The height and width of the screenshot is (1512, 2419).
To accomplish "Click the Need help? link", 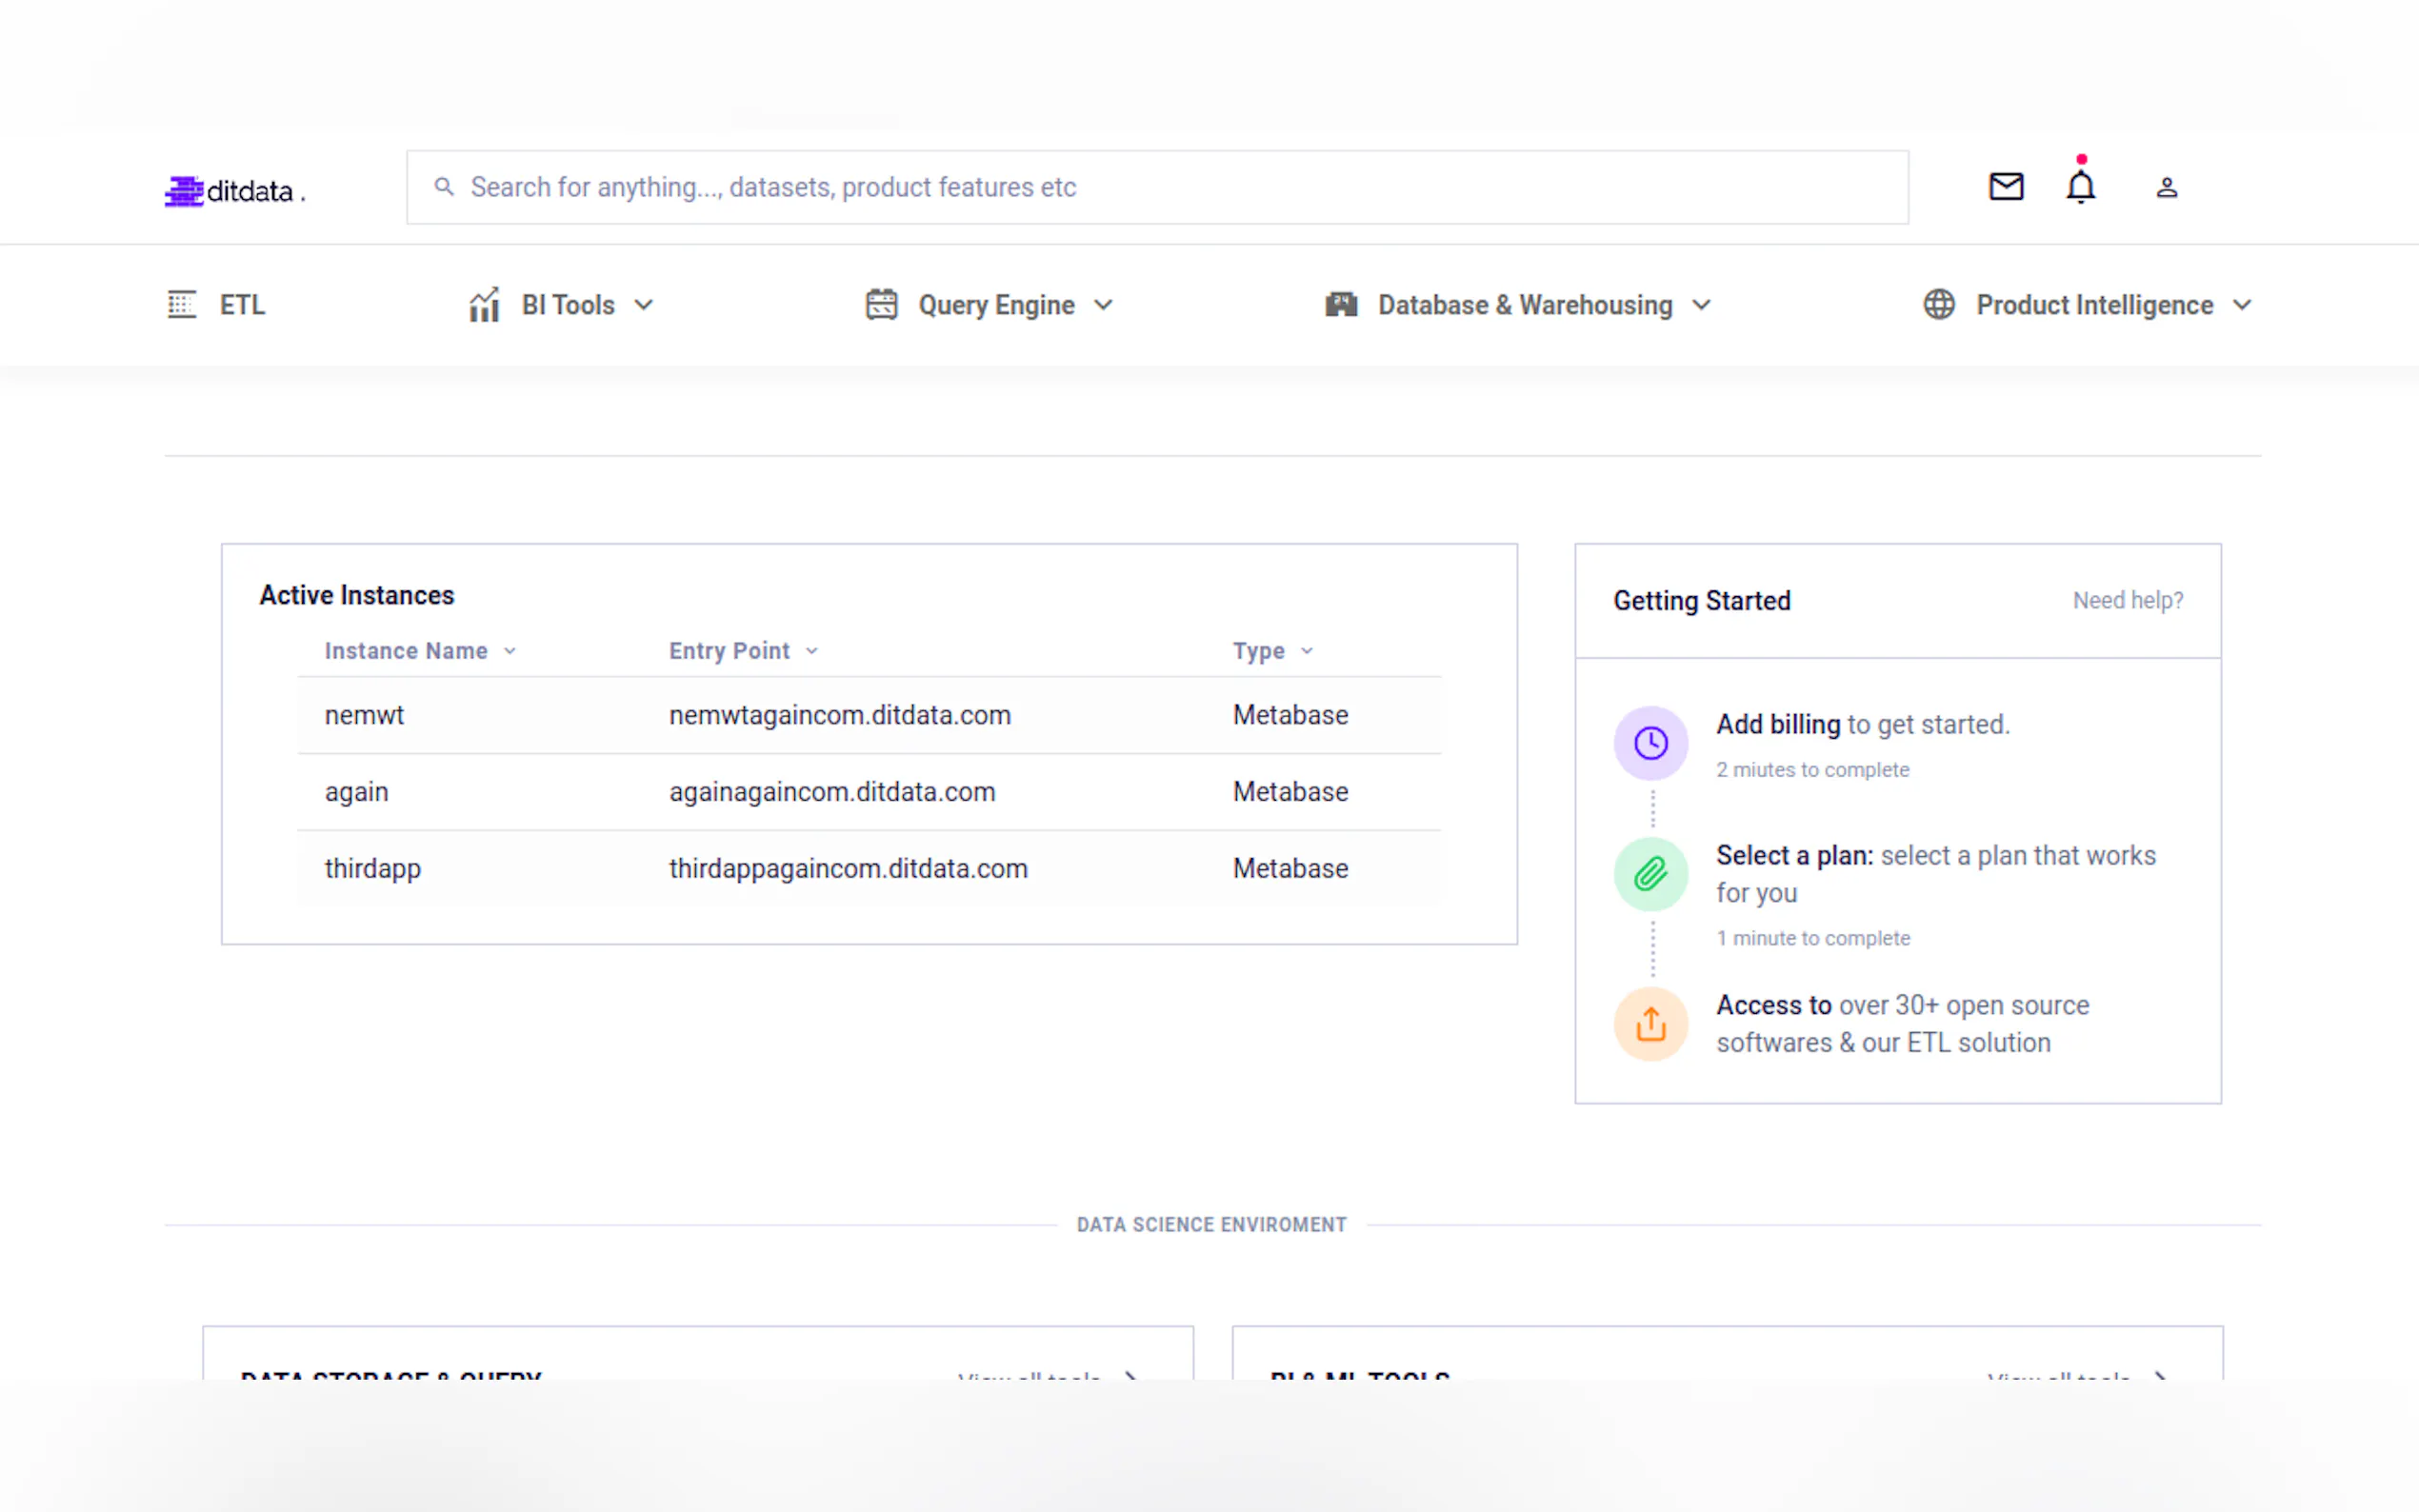I will click(2127, 600).
